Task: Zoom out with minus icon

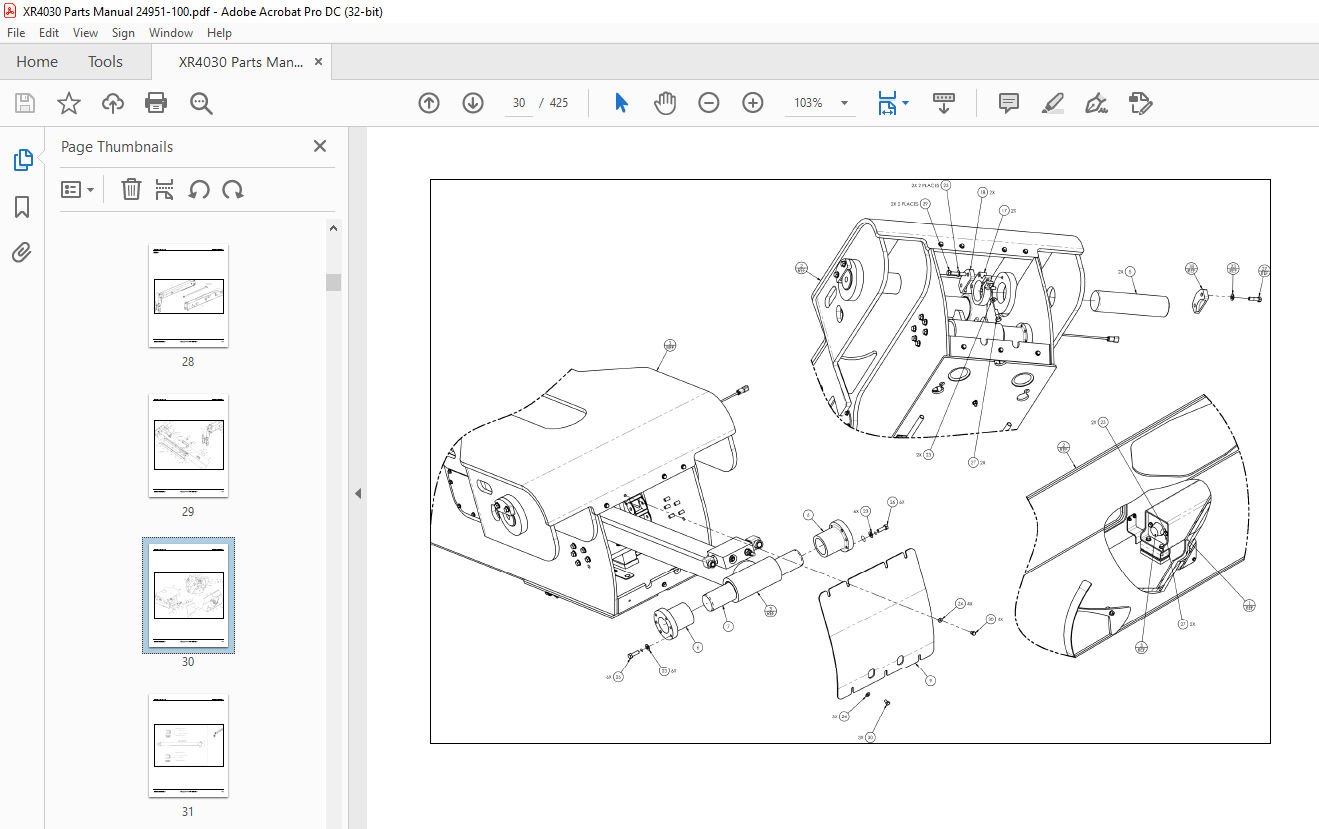Action: tap(709, 103)
